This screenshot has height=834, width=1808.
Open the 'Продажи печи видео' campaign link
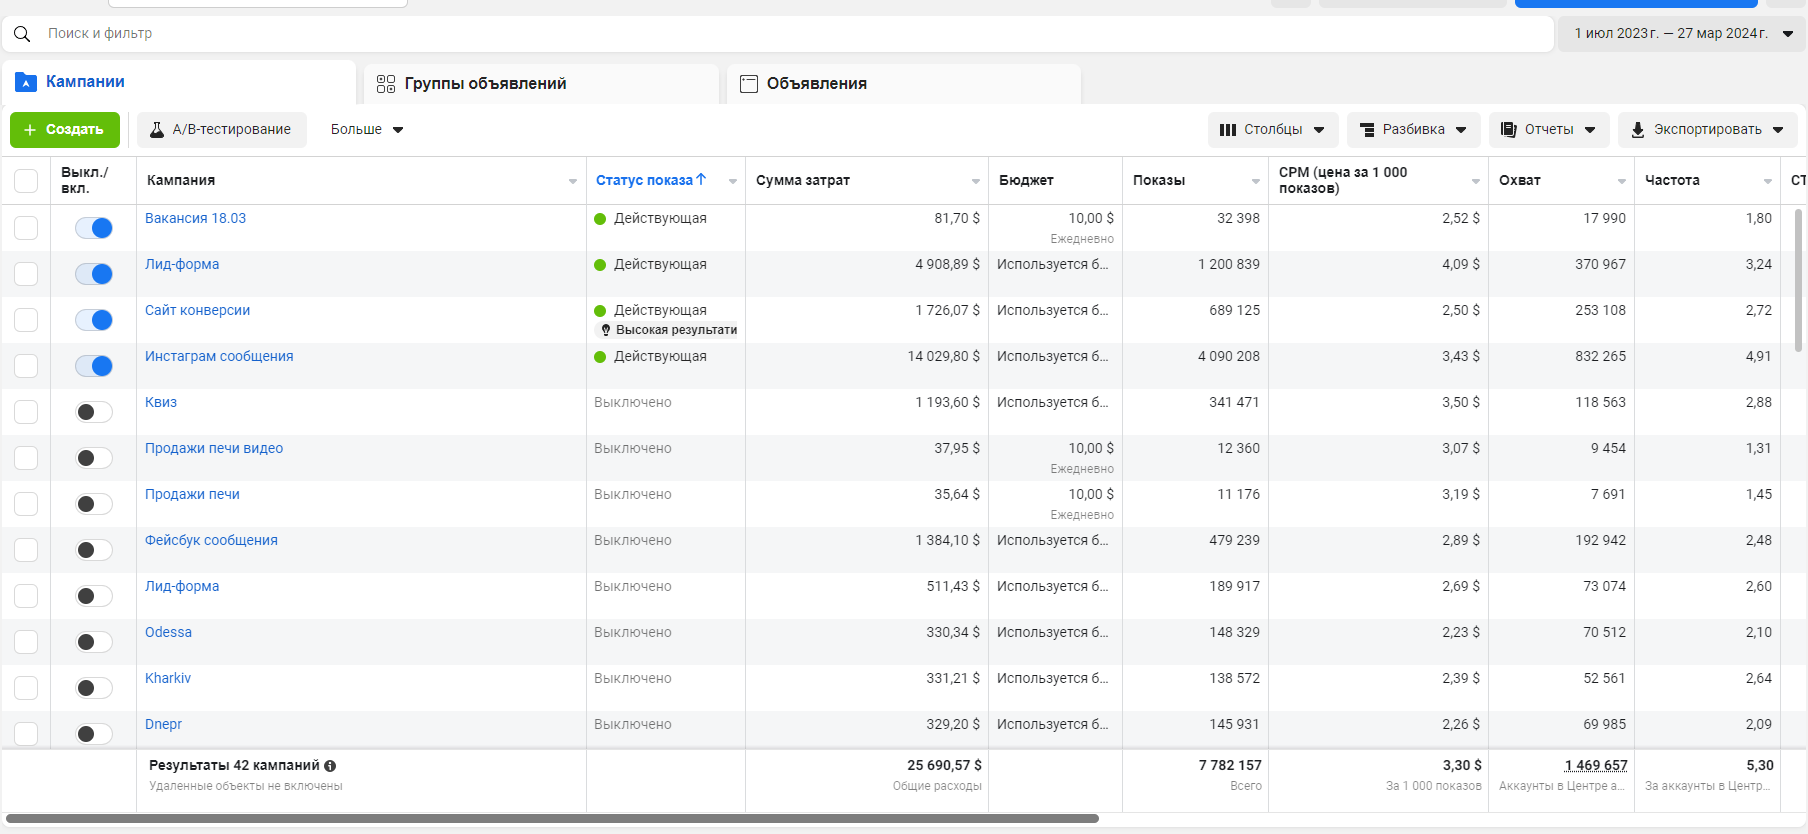point(214,448)
